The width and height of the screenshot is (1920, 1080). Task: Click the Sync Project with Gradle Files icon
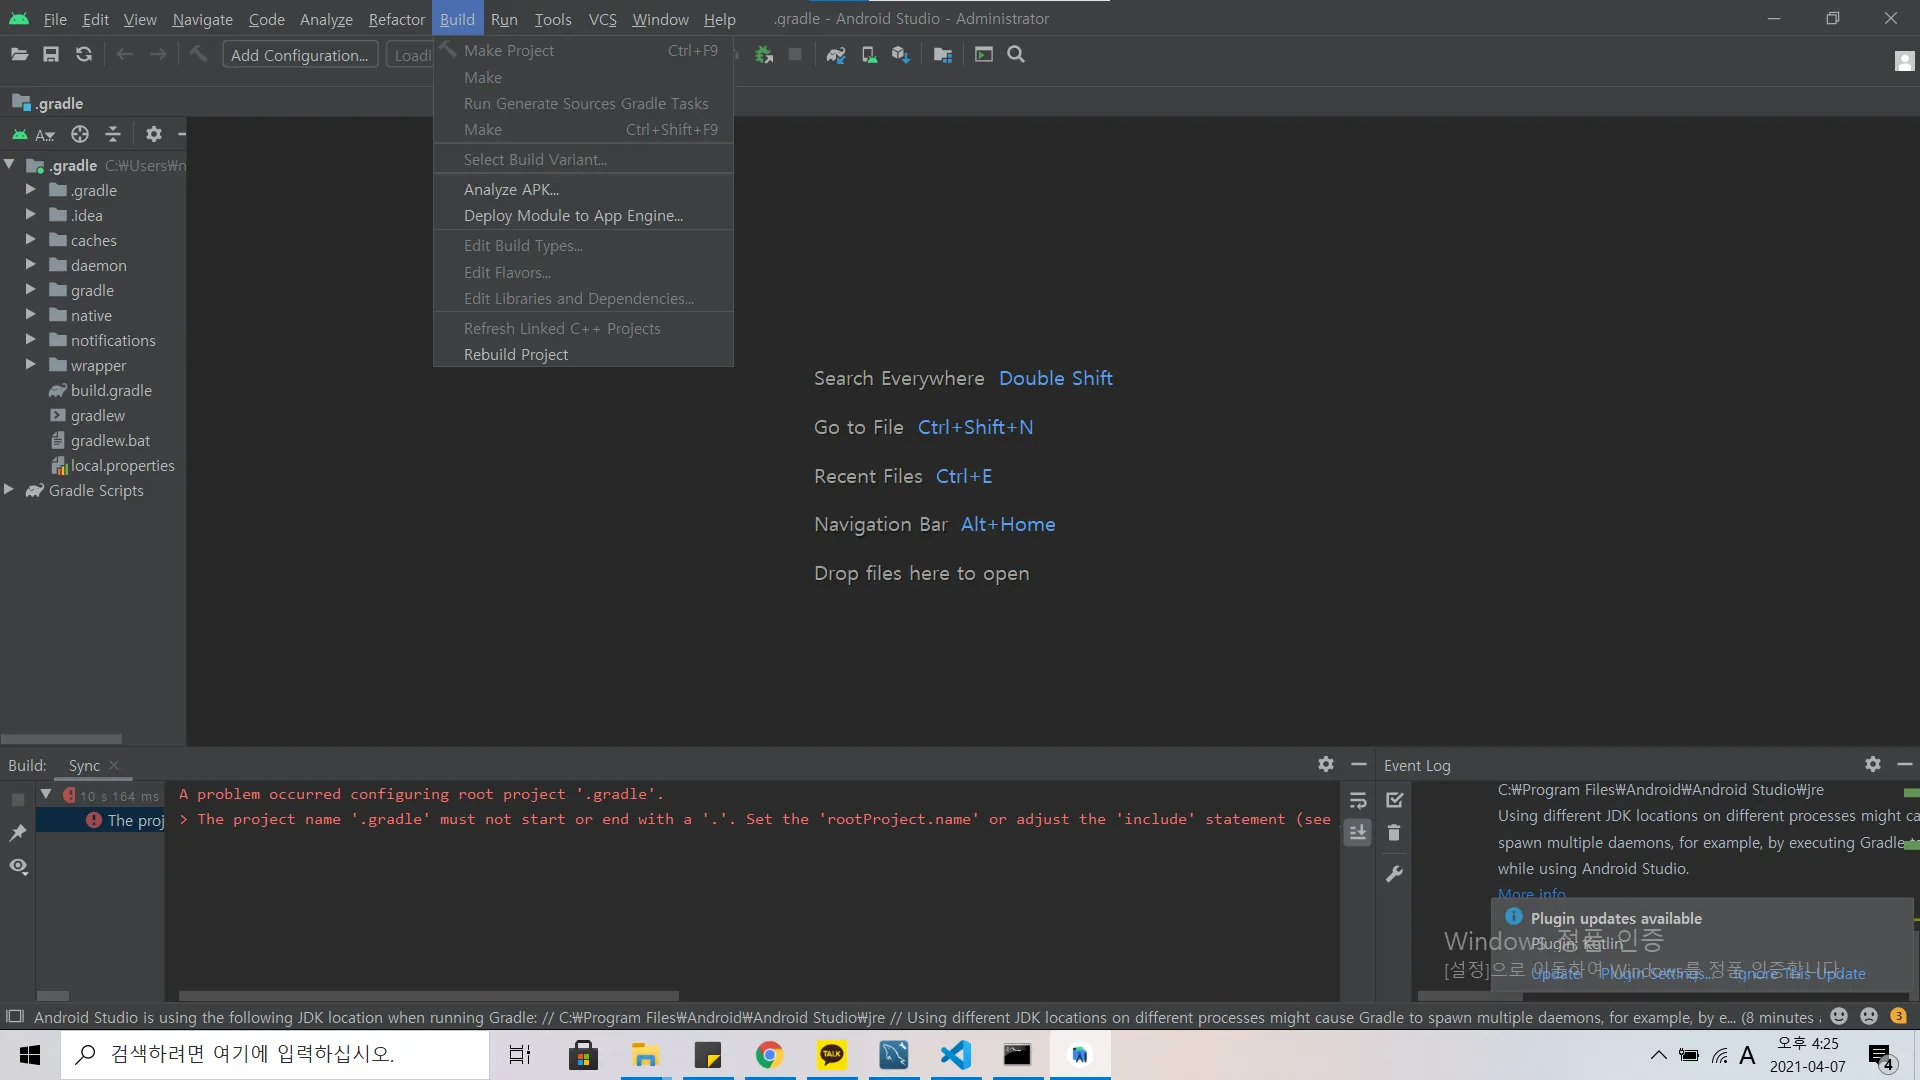coord(836,55)
